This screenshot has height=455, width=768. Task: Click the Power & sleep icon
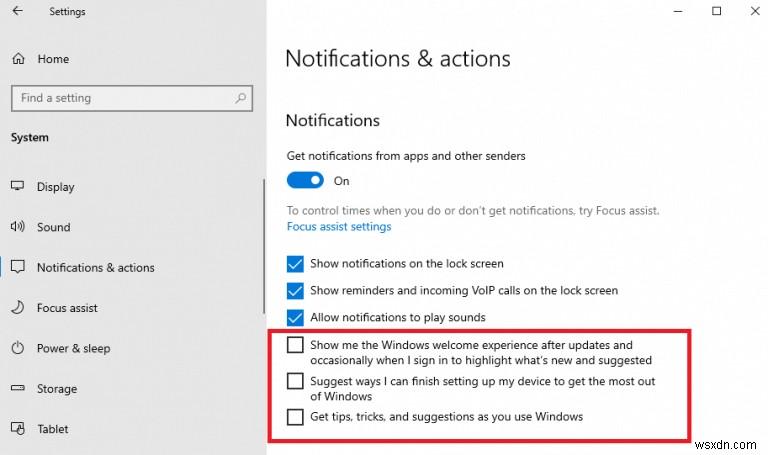[x=18, y=348]
